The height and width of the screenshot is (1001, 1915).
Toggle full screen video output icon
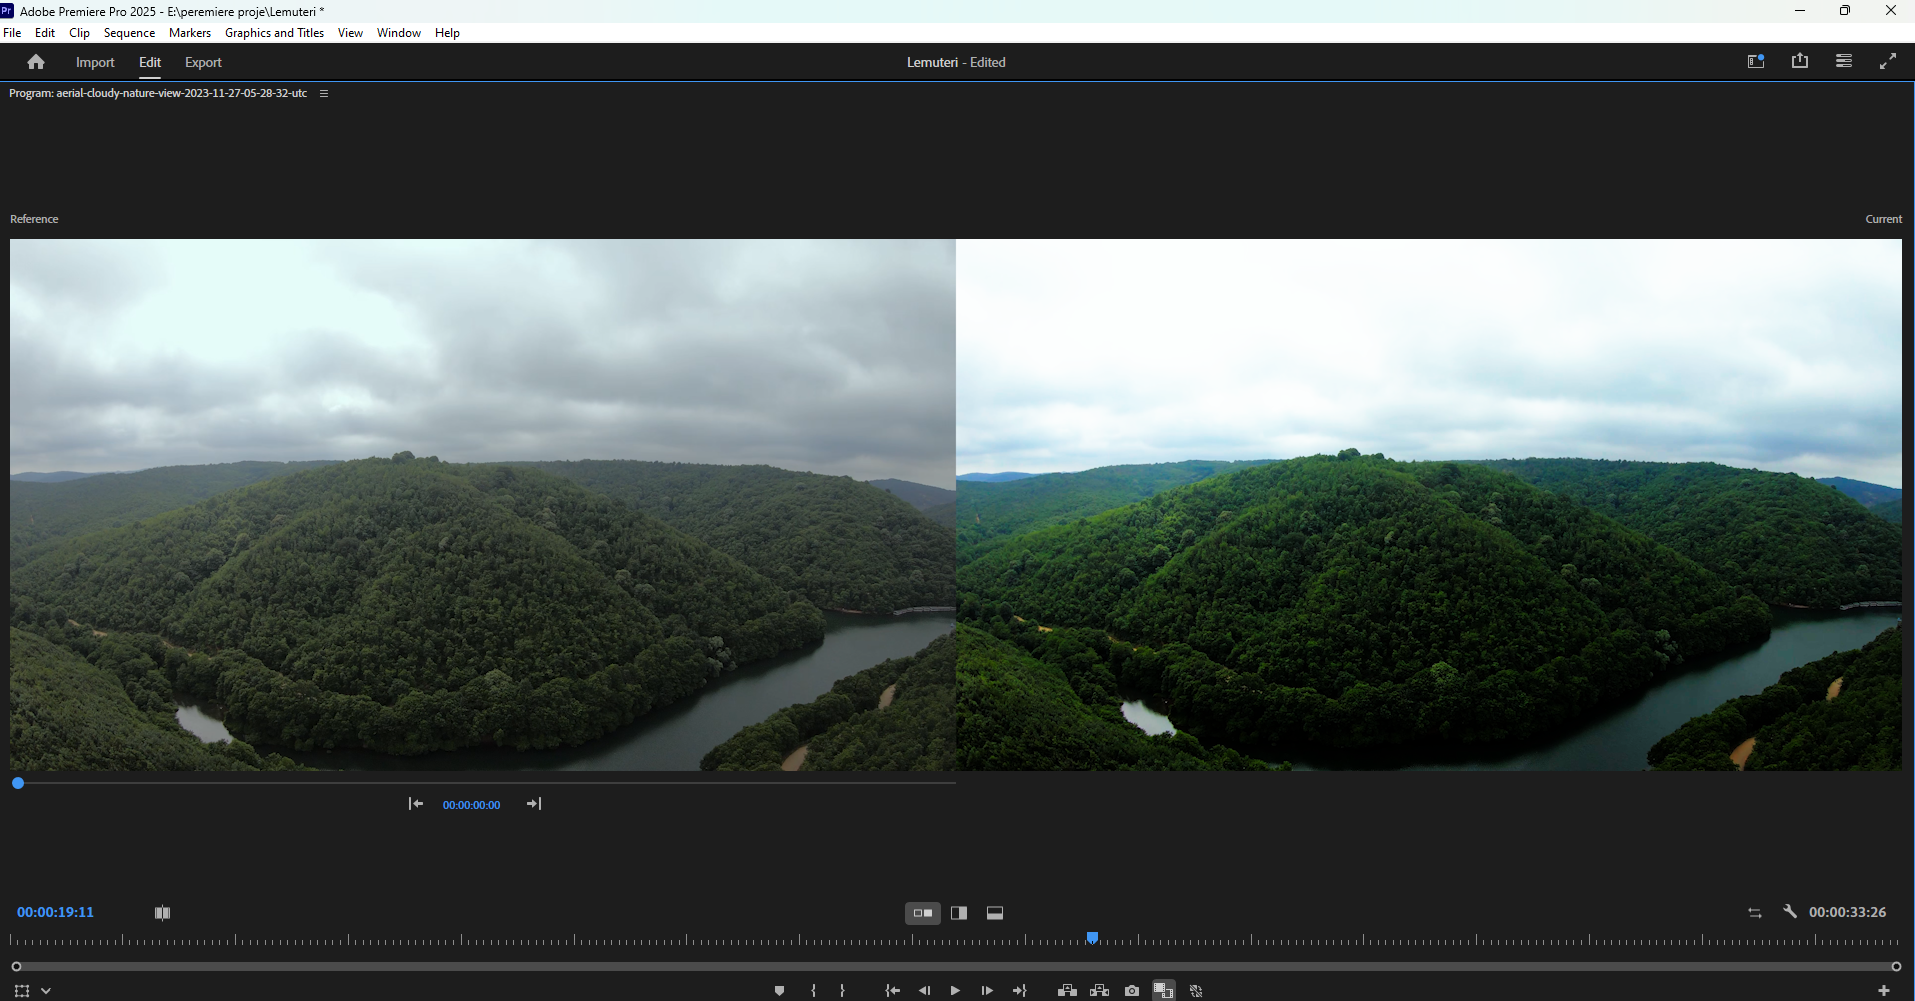tap(1888, 61)
